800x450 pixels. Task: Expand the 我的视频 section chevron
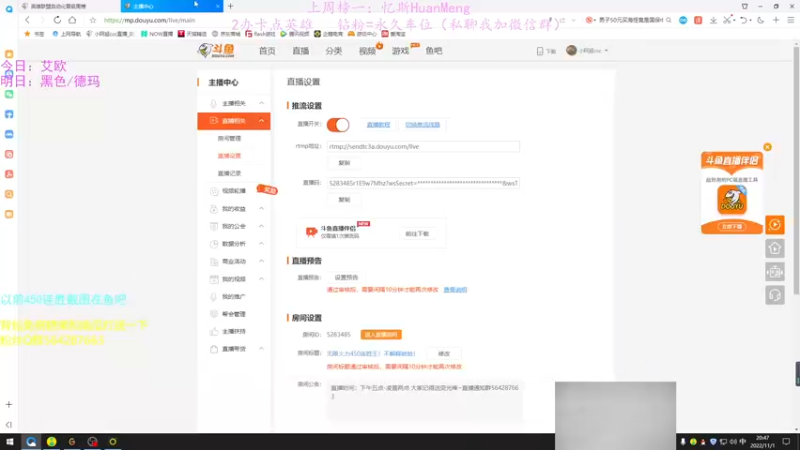[x=261, y=279]
